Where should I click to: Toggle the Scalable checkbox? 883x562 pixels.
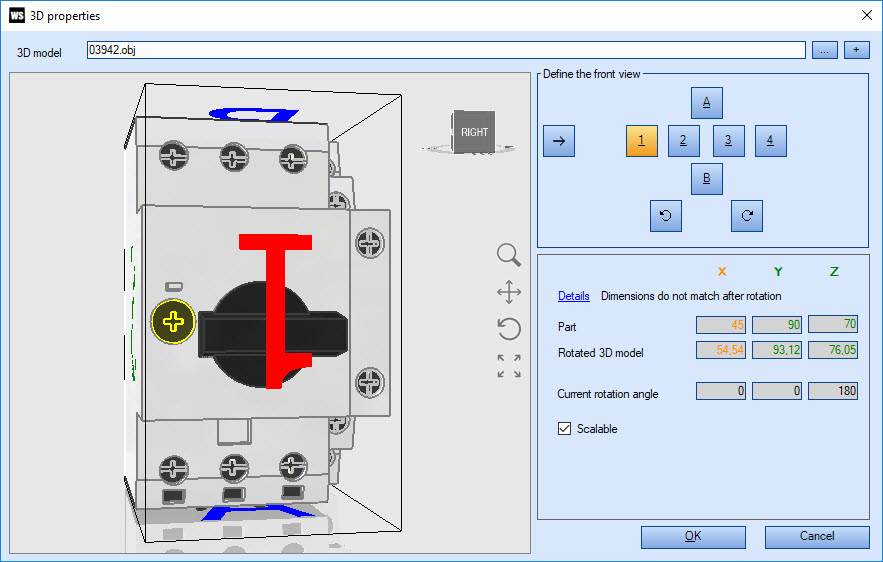(x=564, y=429)
